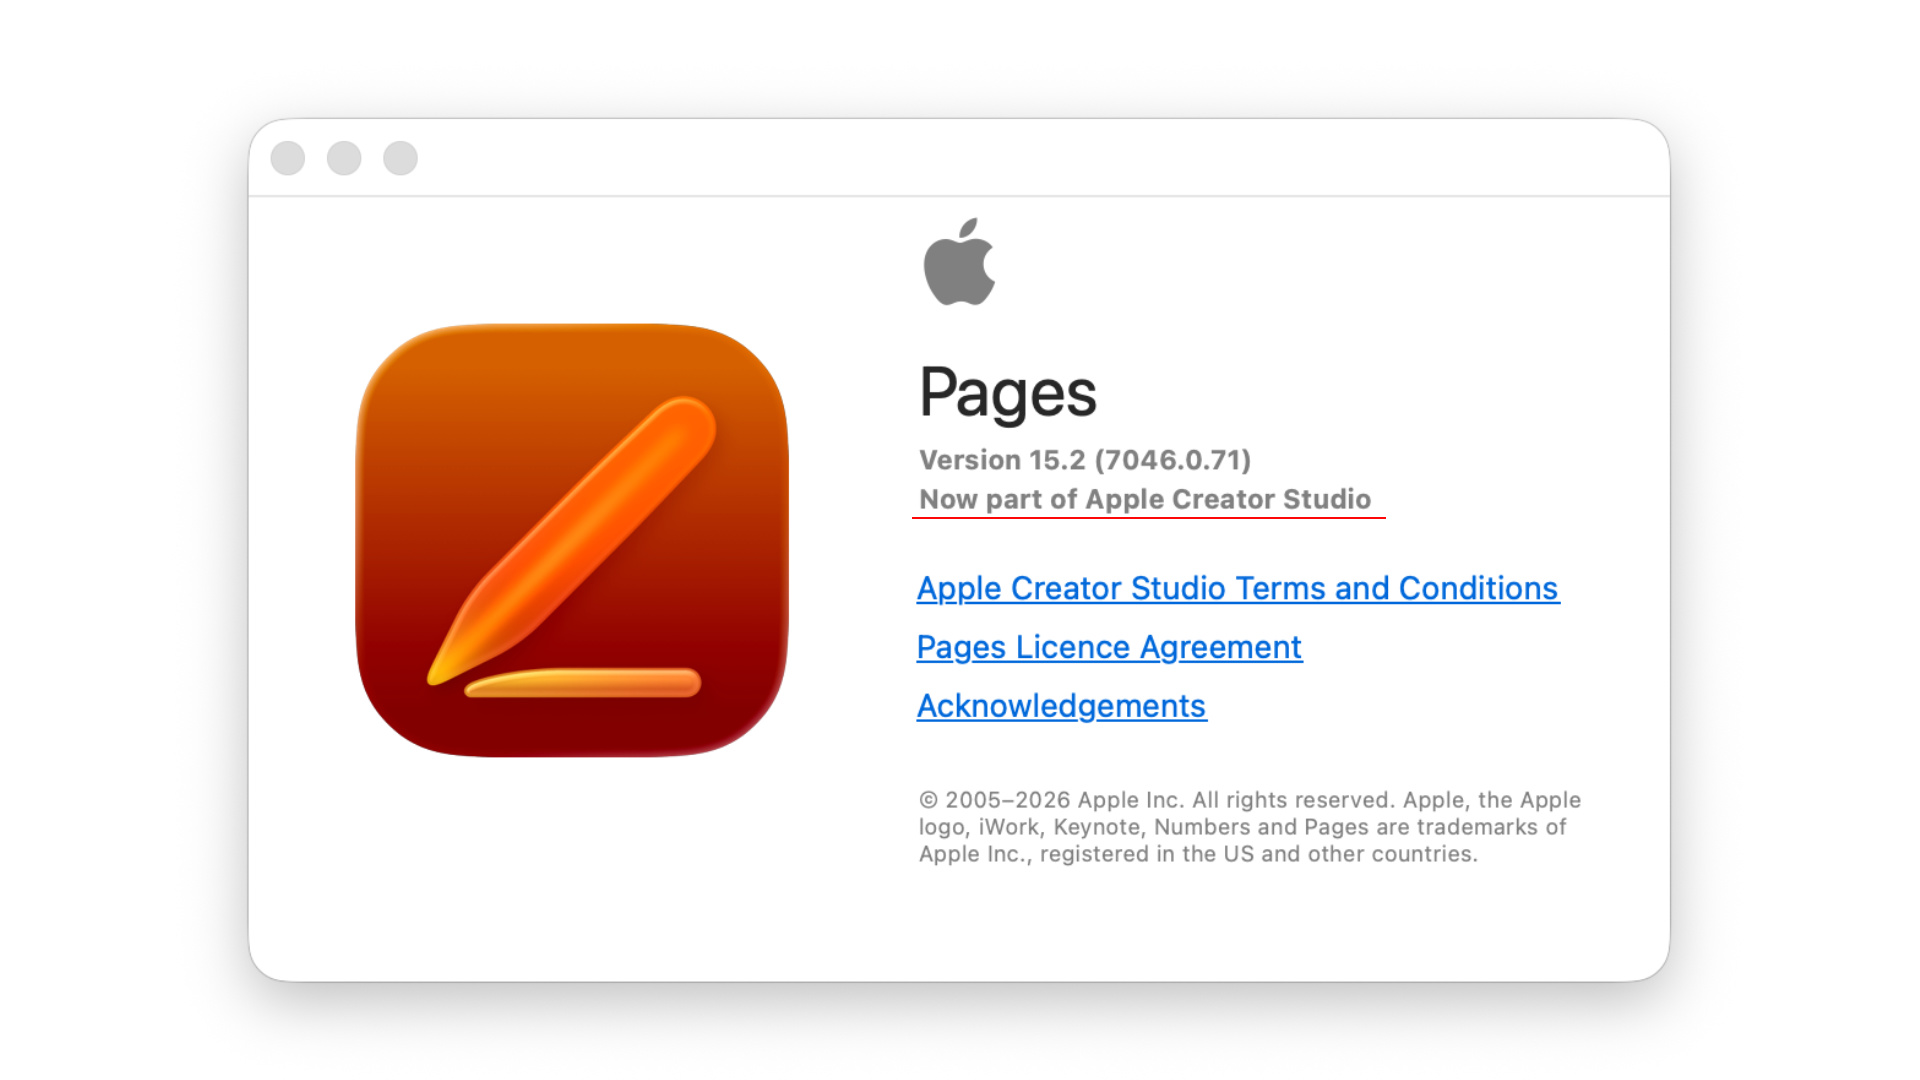Image resolution: width=1920 pixels, height=1080 pixels.
Task: Close the About Pages window
Action: point(288,158)
